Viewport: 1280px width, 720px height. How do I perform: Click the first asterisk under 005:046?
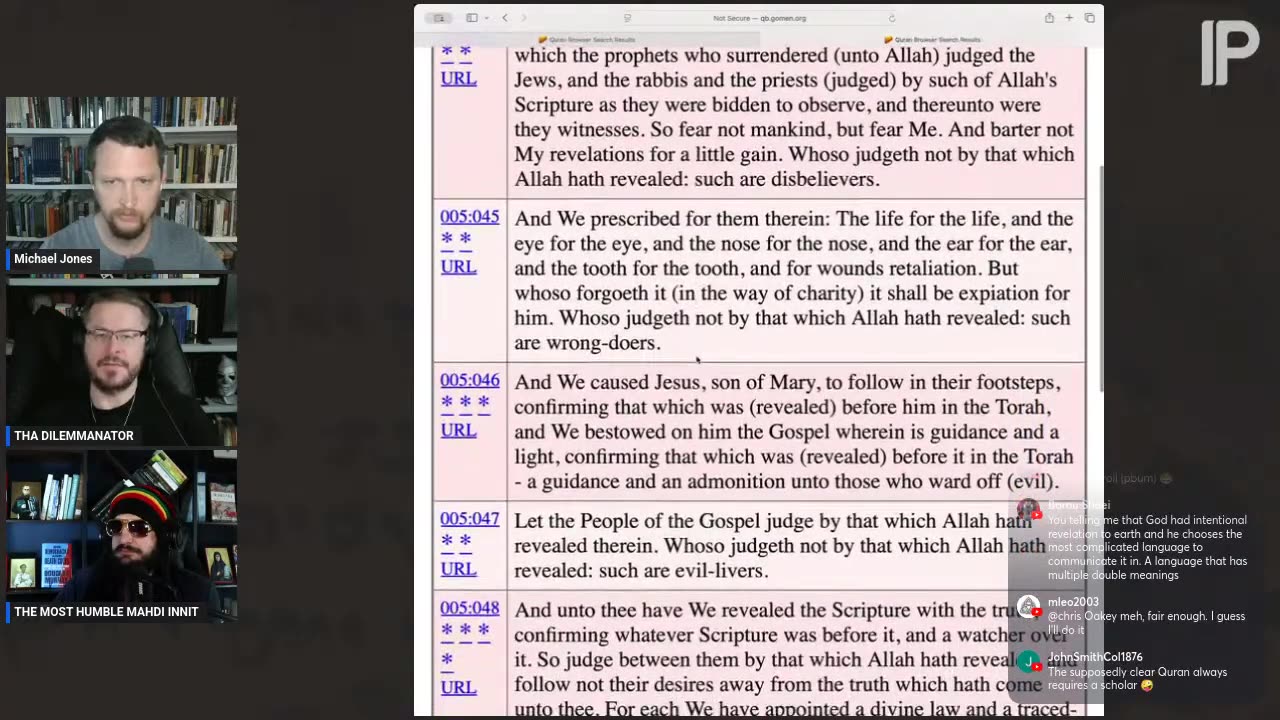pyautogui.click(x=447, y=404)
